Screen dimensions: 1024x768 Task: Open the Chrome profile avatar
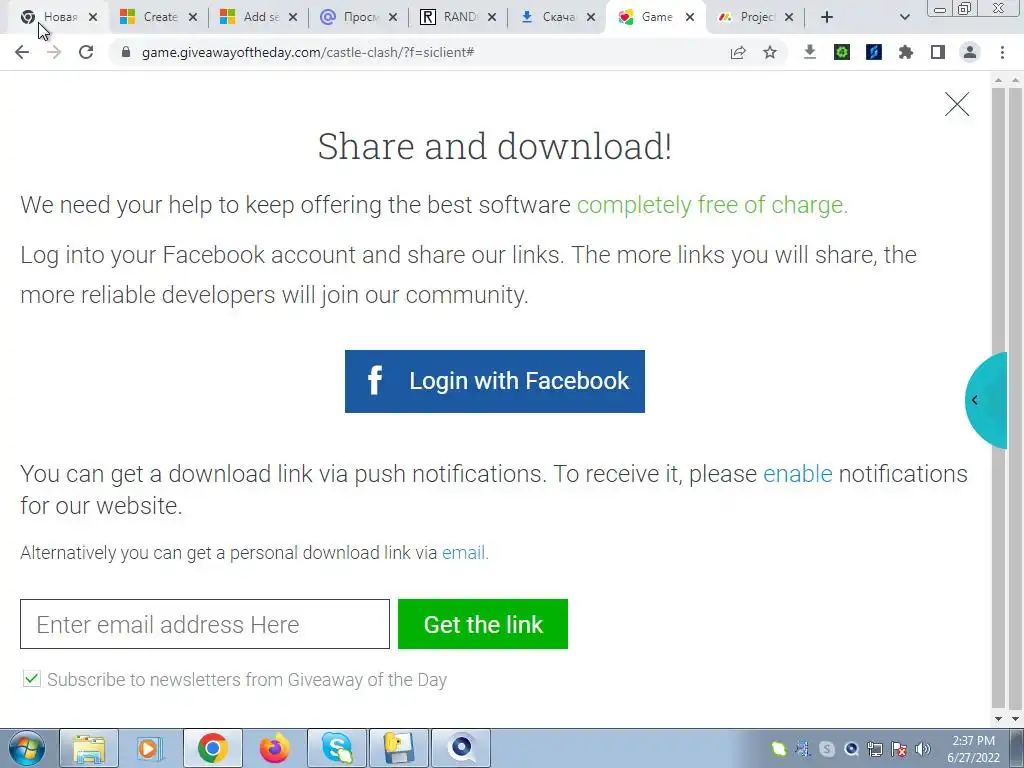tap(970, 52)
